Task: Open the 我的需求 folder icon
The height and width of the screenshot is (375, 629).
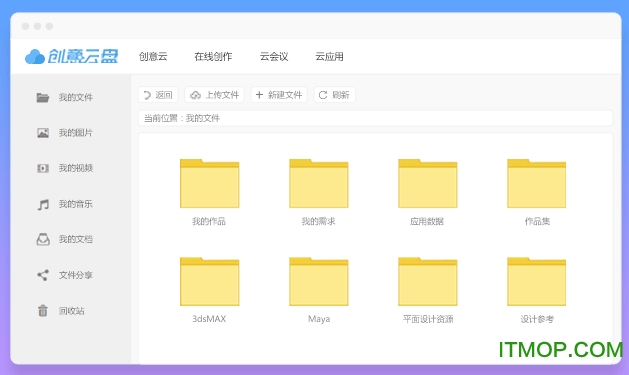Action: click(x=319, y=183)
